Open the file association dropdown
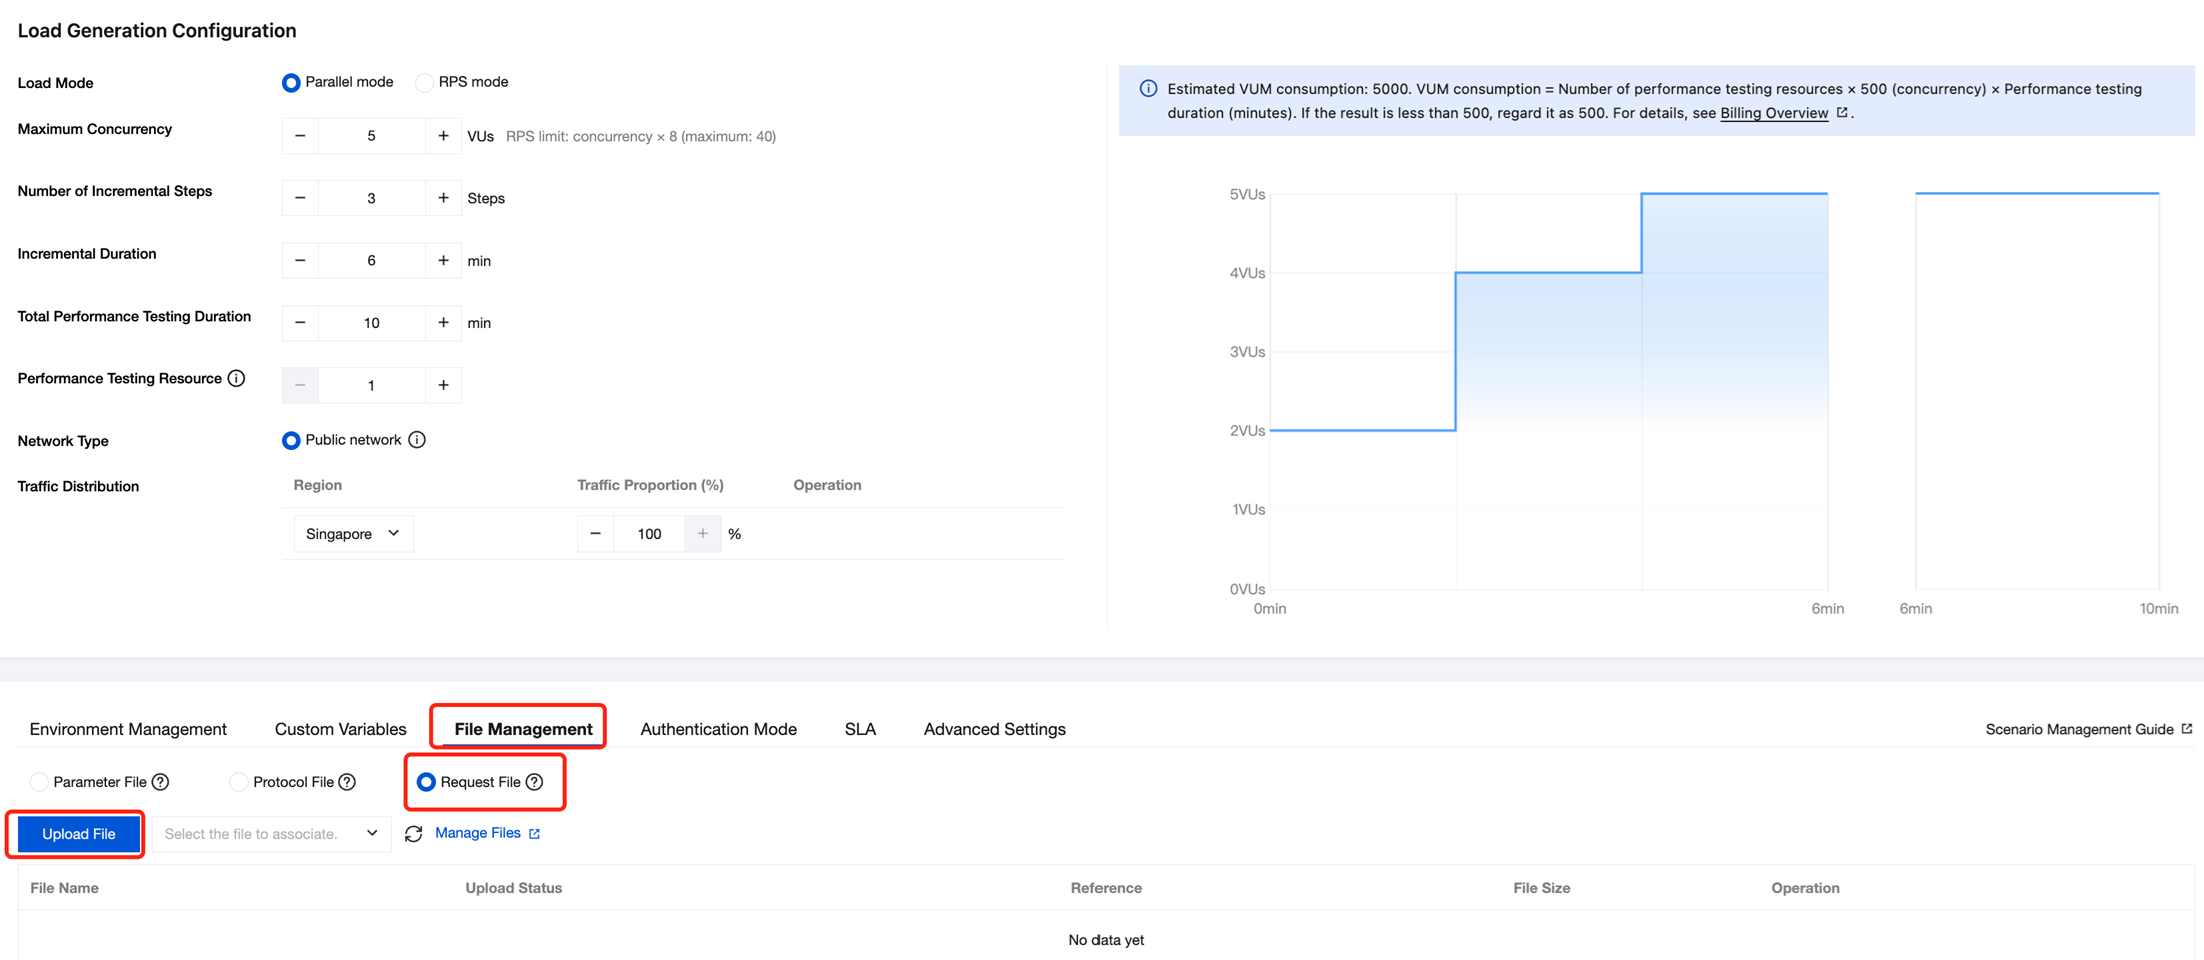This screenshot has width=2204, height=960. 271,834
